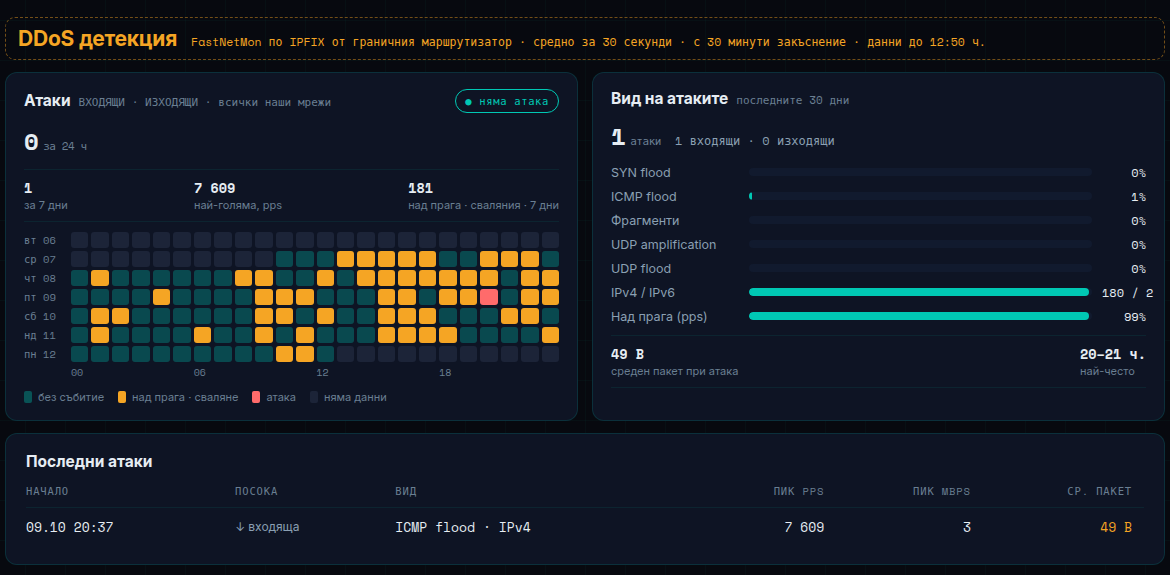Click the 'сб 10' heatmap row label

pyautogui.click(x=40, y=316)
